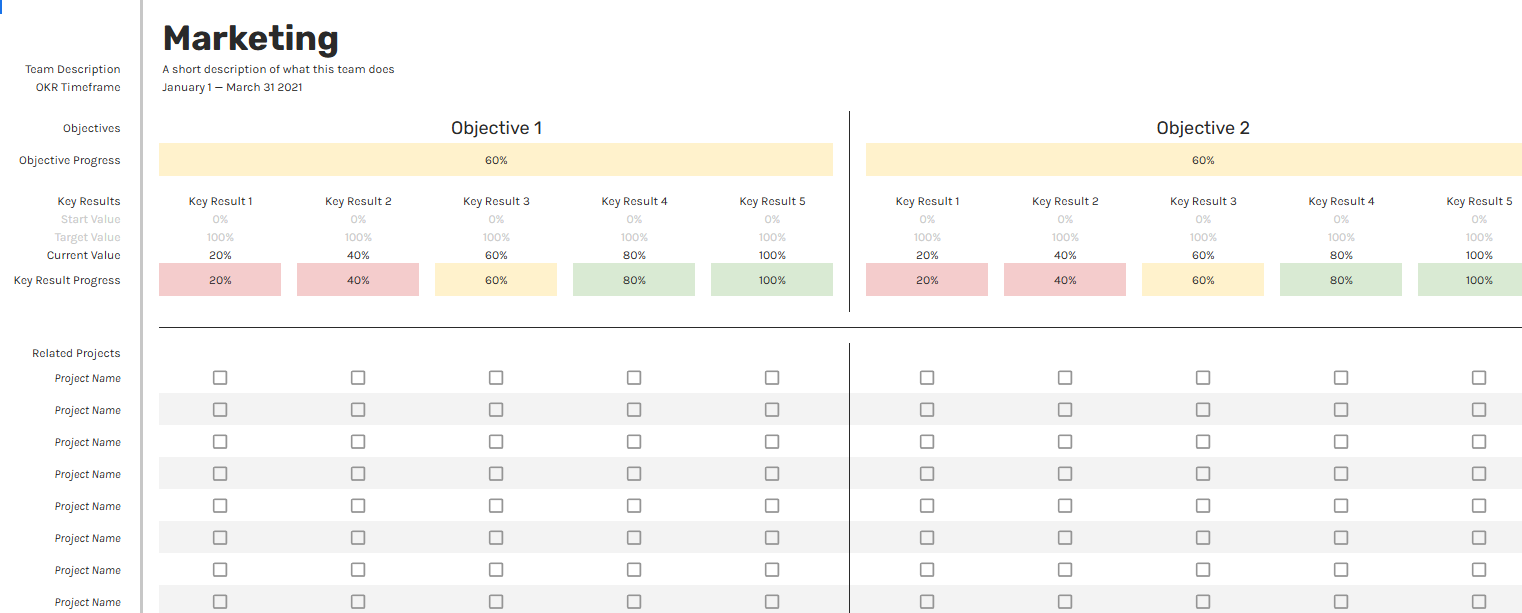Image resolution: width=1522 pixels, height=613 pixels.
Task: Click the red 20% progress cell under Objective 1
Action: click(x=220, y=280)
